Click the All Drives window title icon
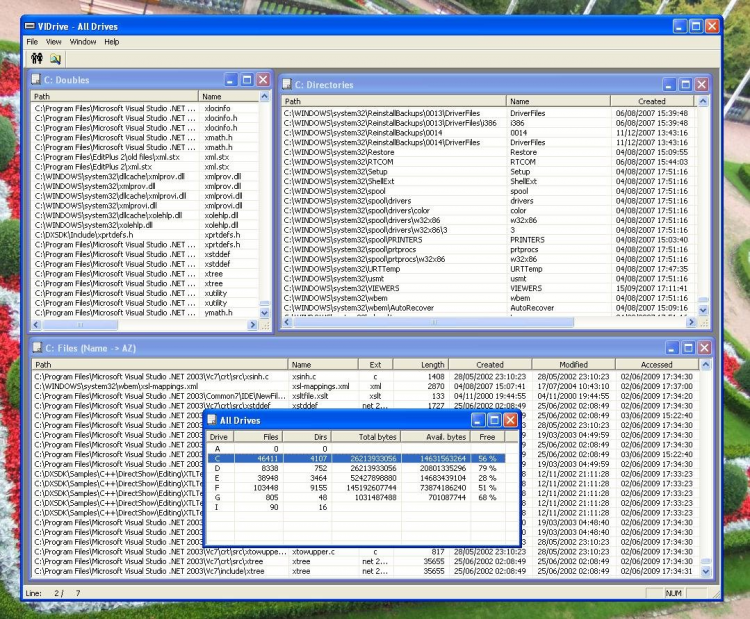This screenshot has width=750, height=619. (211, 421)
